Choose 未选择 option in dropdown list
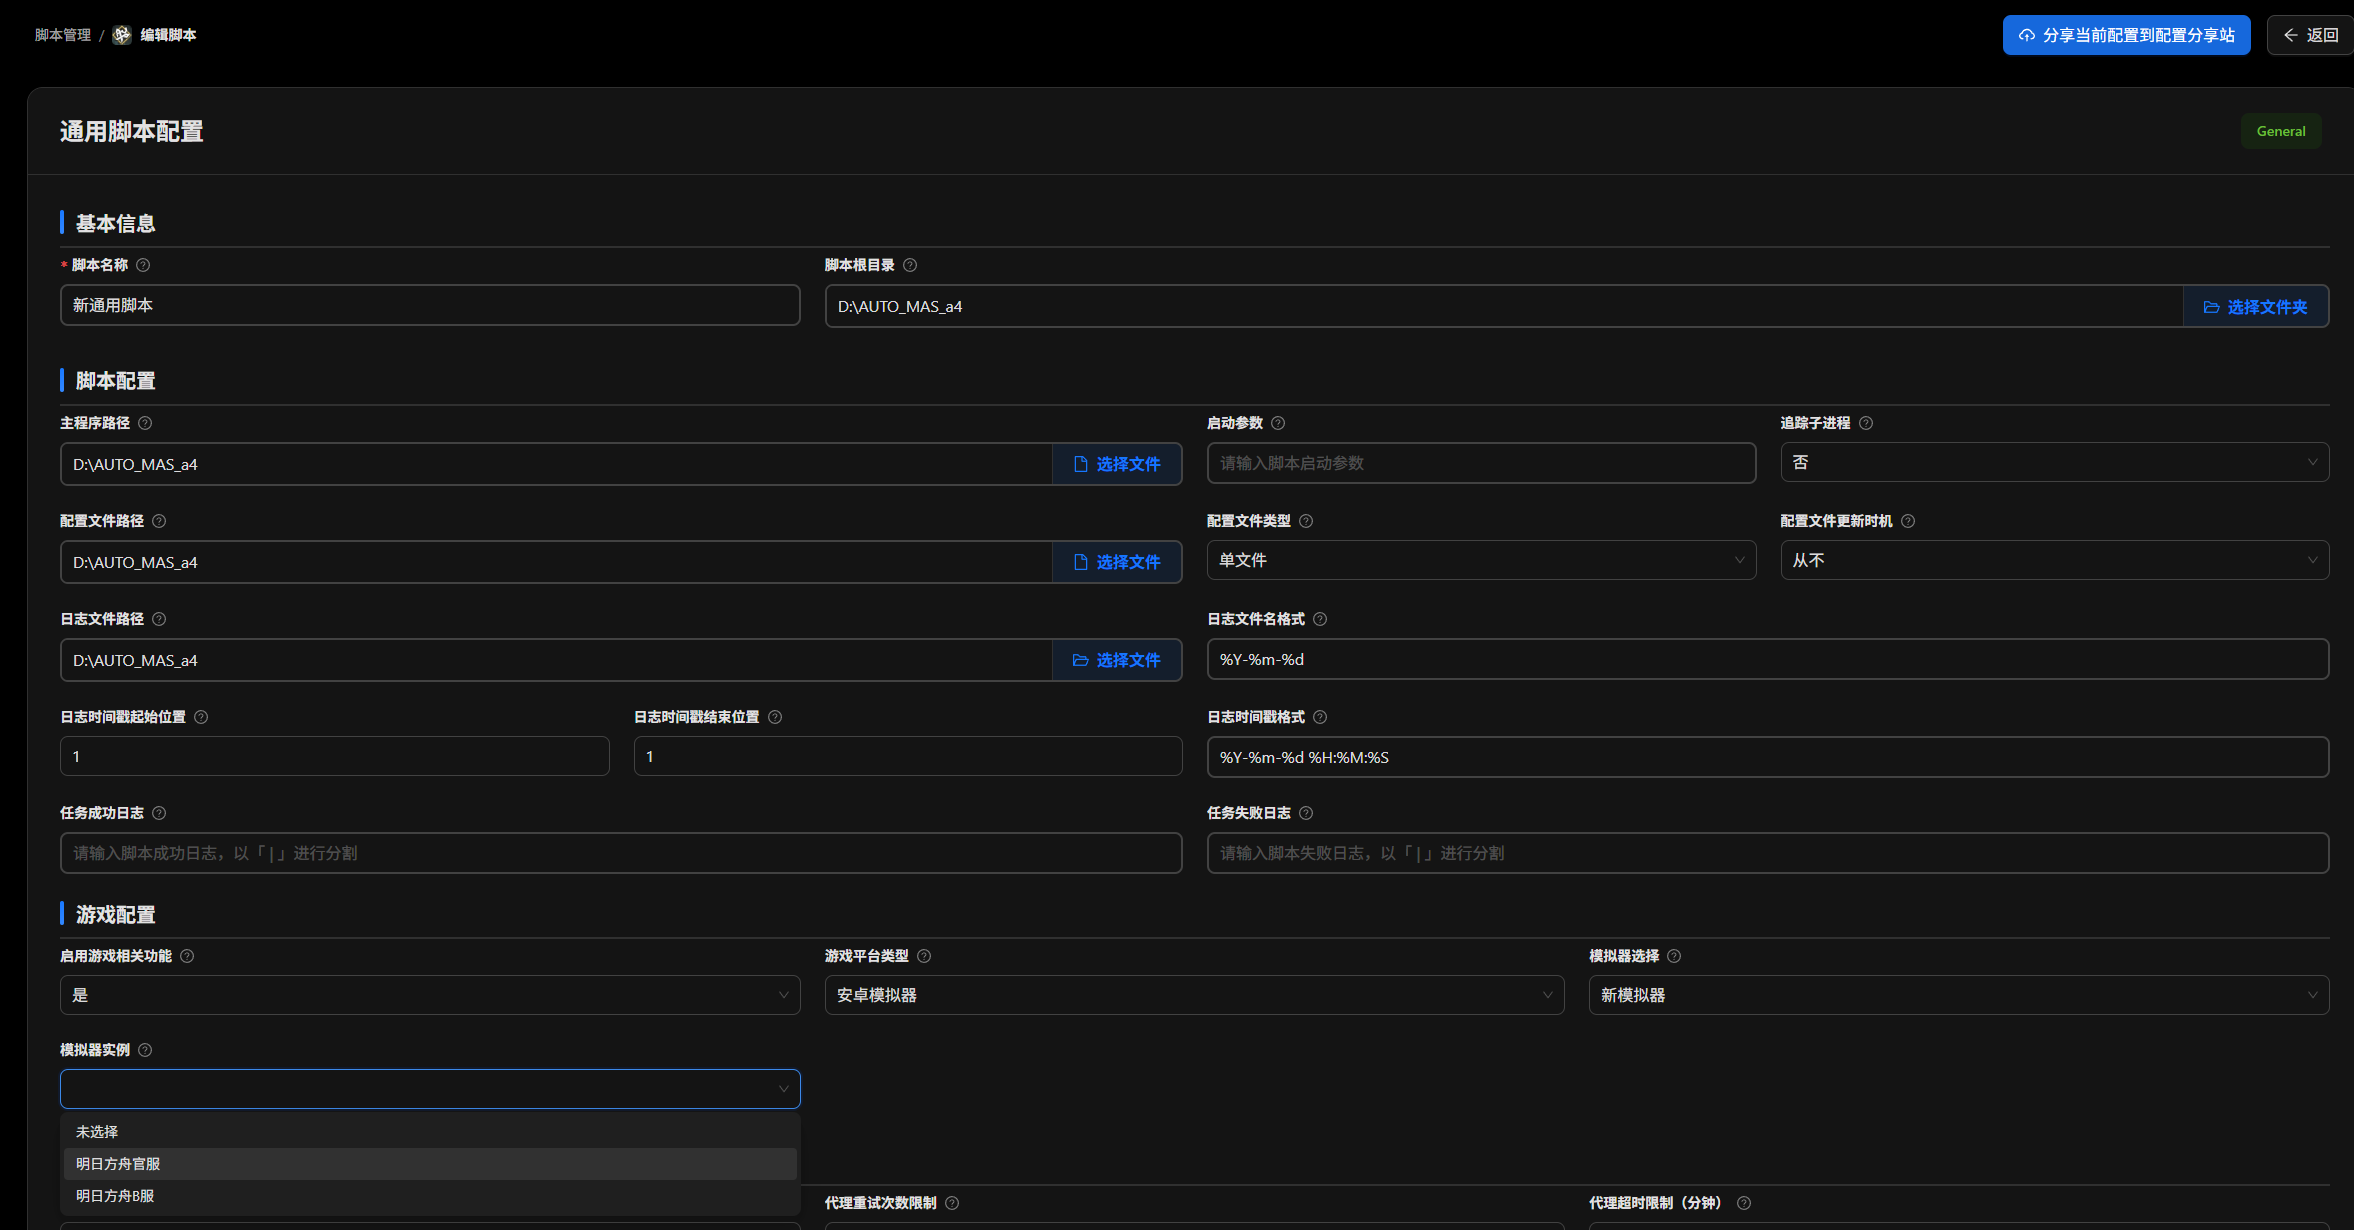The image size is (2354, 1230). tap(97, 1132)
